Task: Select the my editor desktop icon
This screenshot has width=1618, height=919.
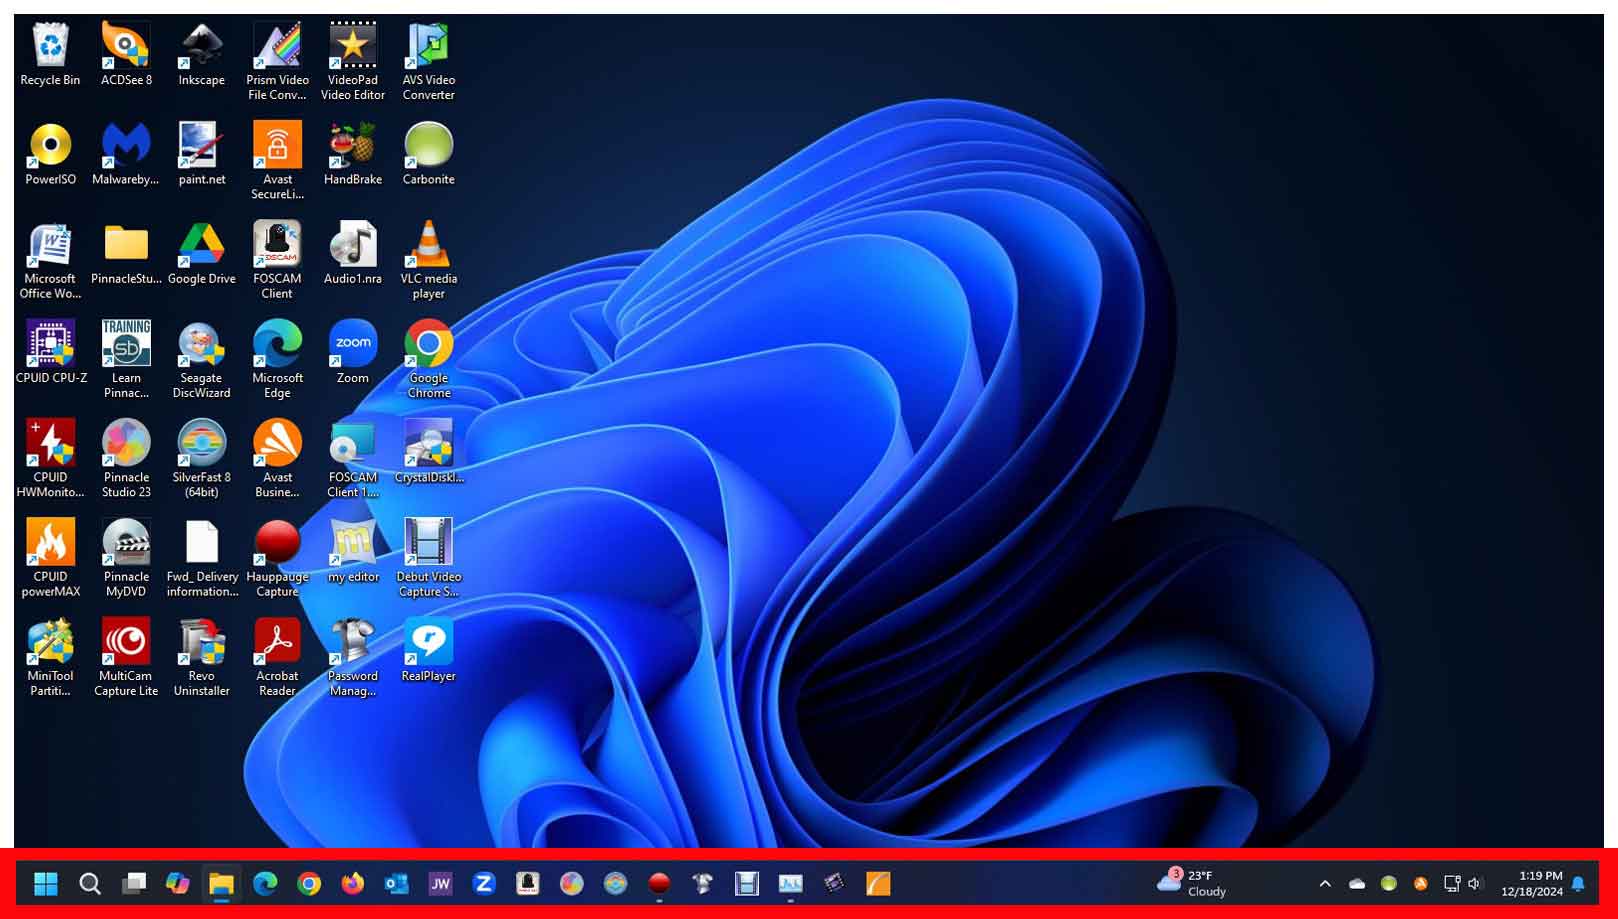Action: point(353,550)
